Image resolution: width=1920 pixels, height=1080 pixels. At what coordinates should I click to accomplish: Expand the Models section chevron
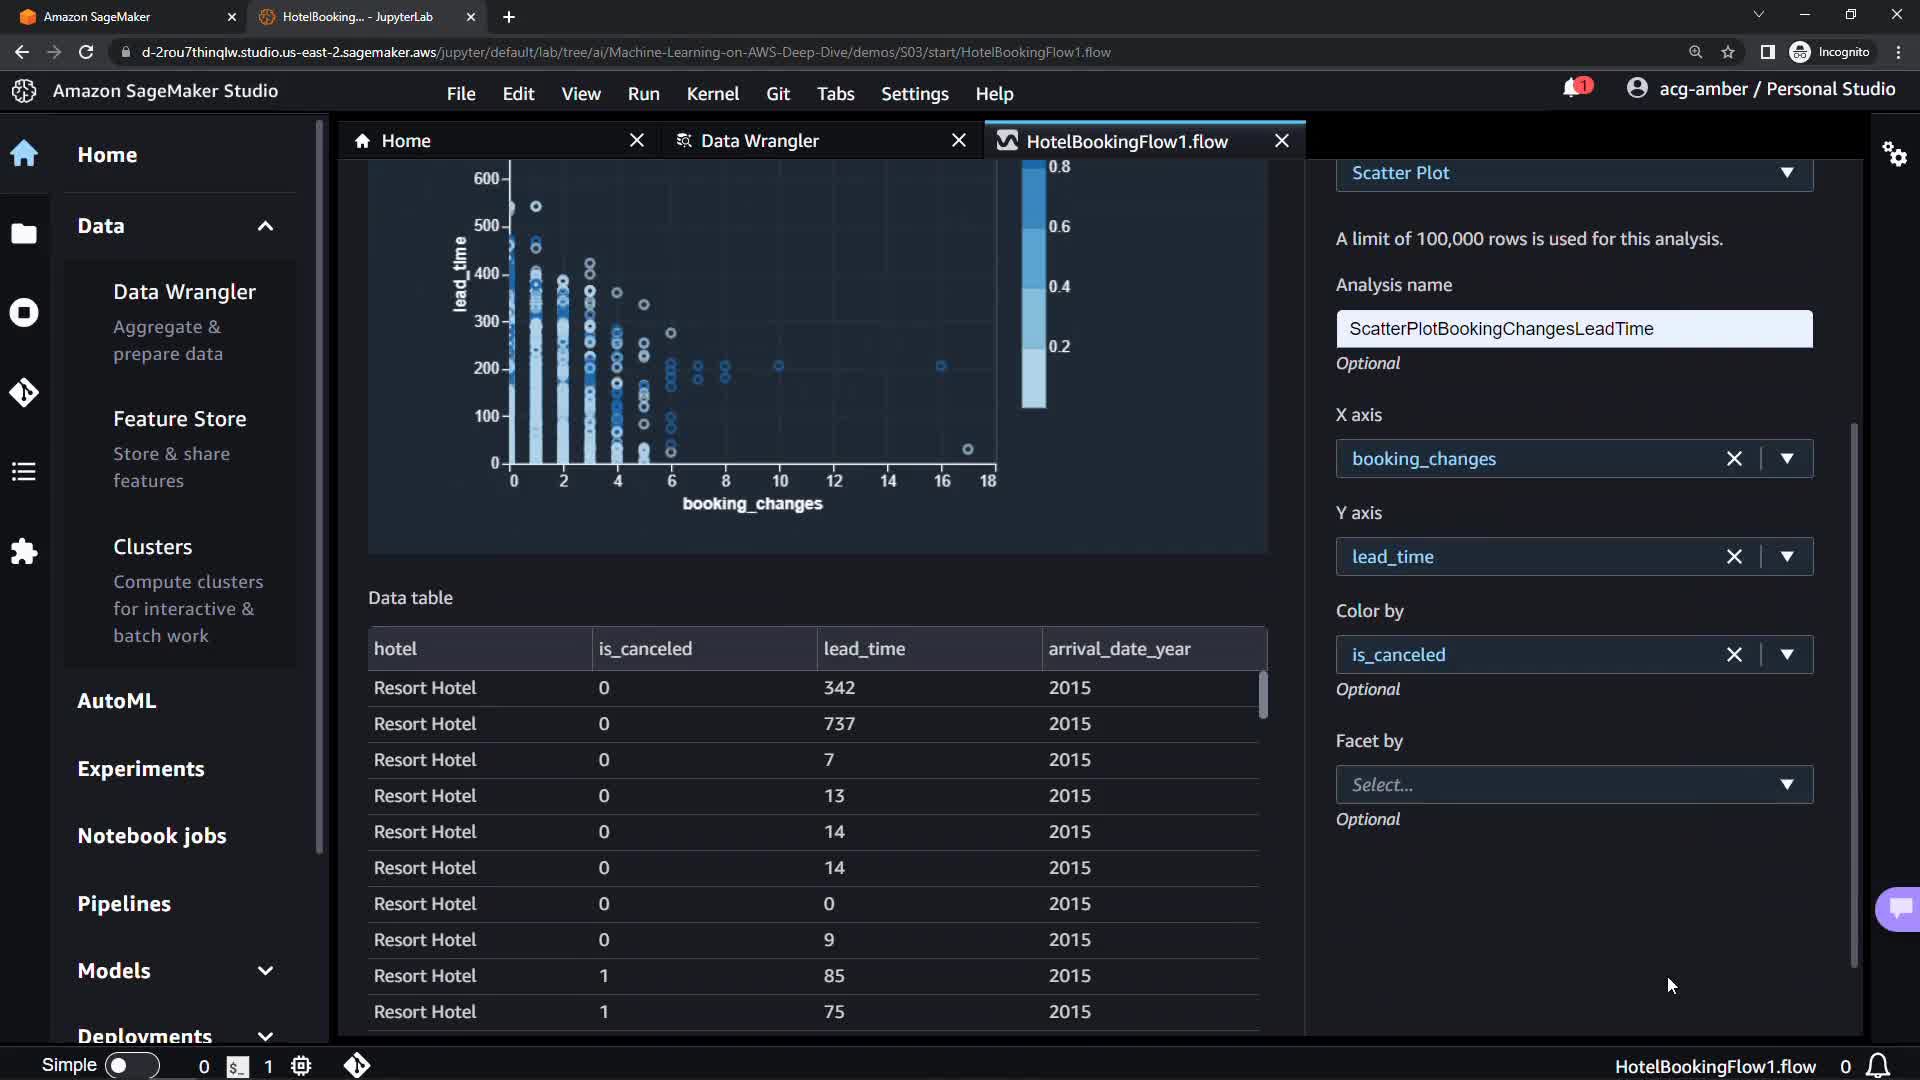pos(265,971)
